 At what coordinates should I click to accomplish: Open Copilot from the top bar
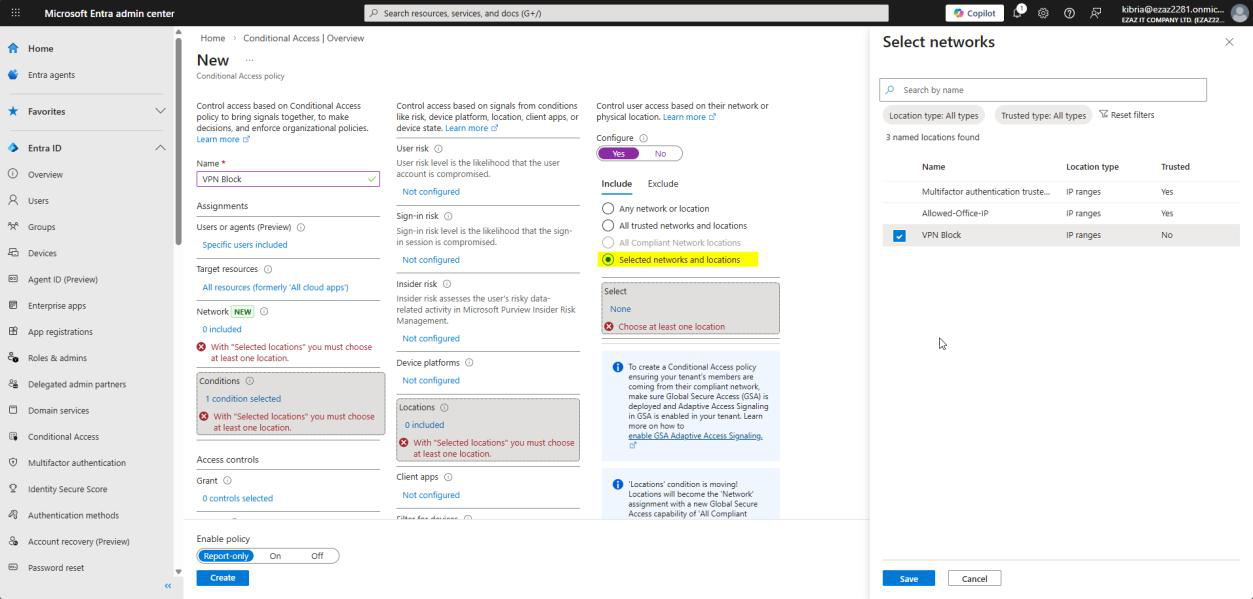[x=975, y=13]
